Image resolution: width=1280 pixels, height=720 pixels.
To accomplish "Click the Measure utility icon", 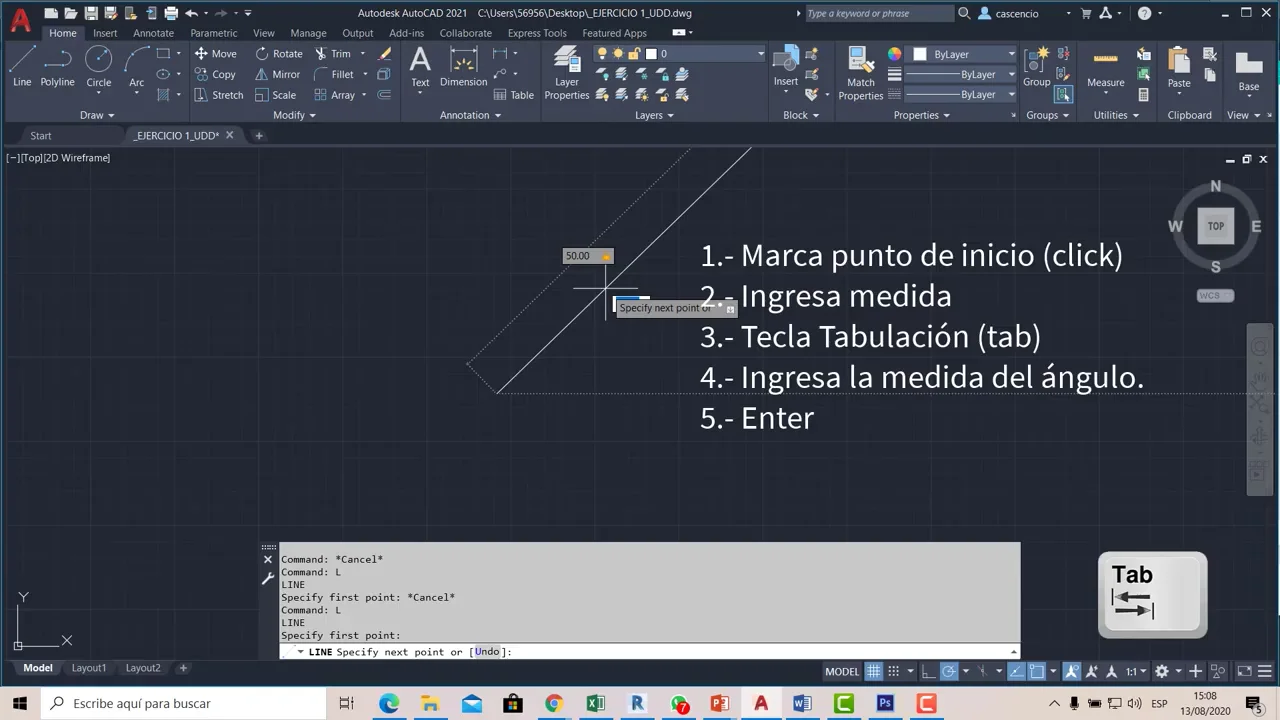I will coord(1105,67).
